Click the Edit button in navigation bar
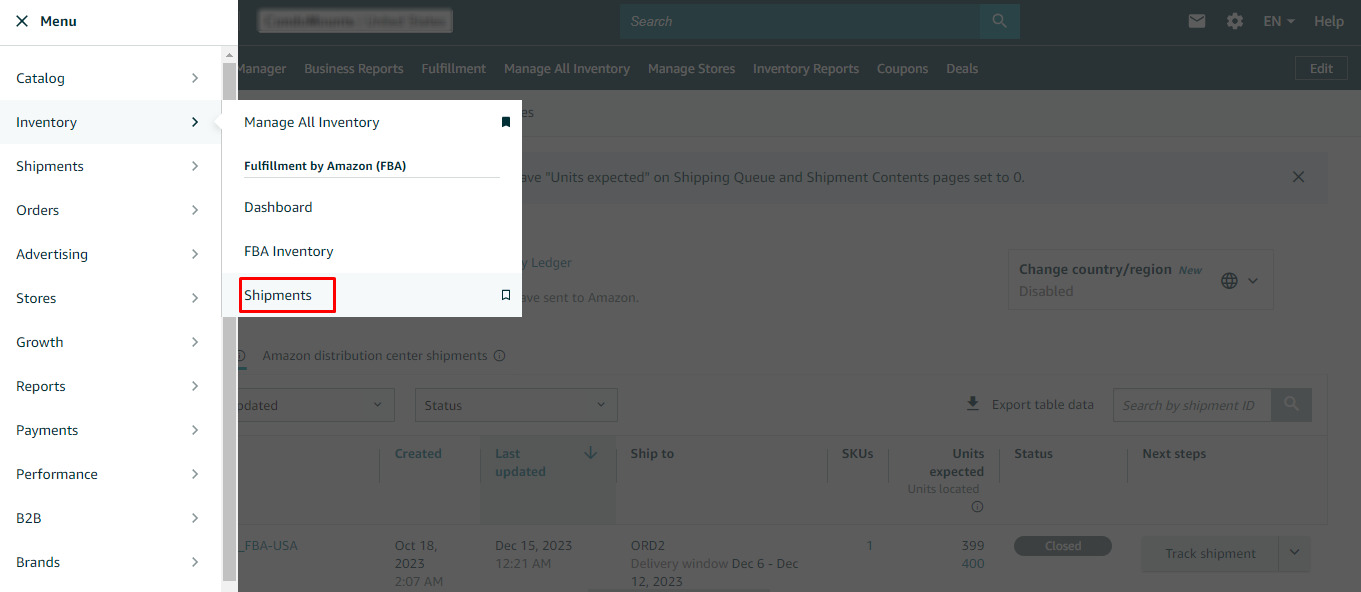This screenshot has height=592, width=1361. click(x=1321, y=68)
